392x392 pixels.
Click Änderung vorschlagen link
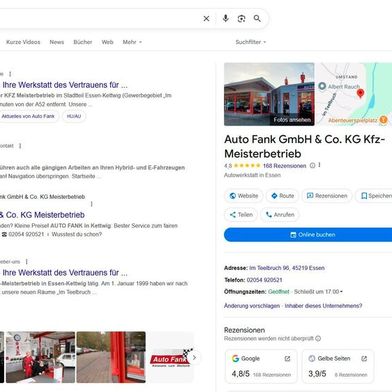click(252, 306)
